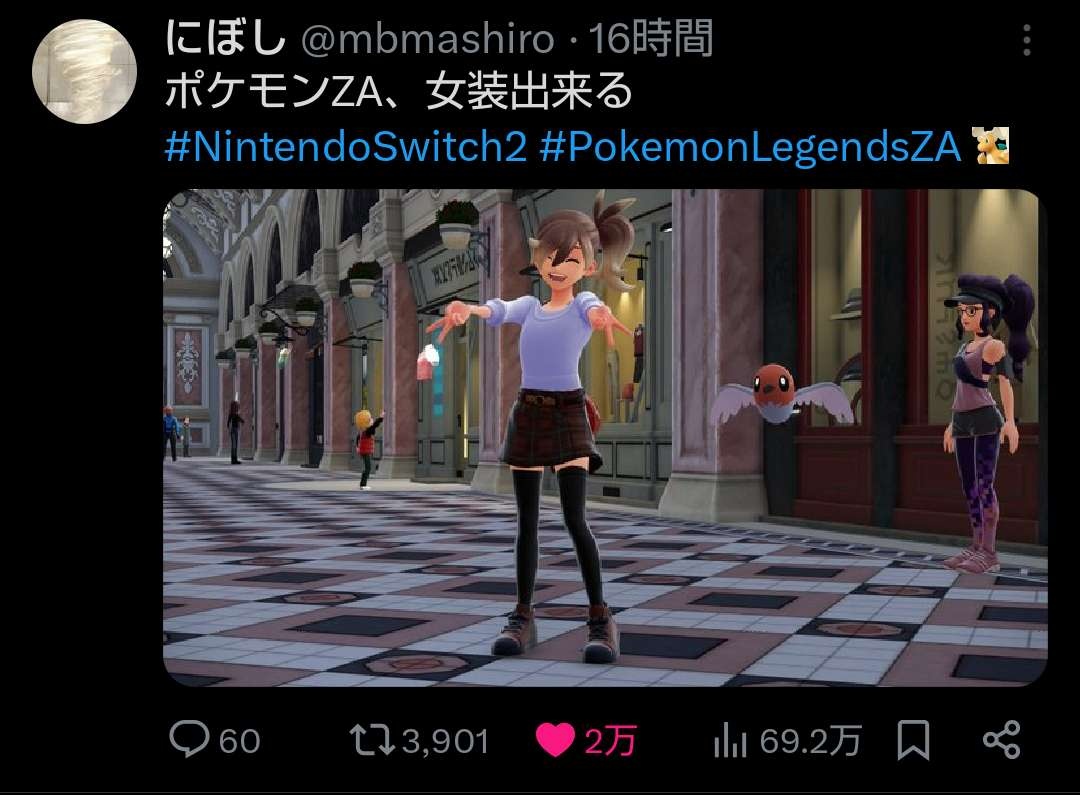The width and height of the screenshot is (1080, 795).
Task: Click the 69.2万 views count
Action: coord(811,742)
